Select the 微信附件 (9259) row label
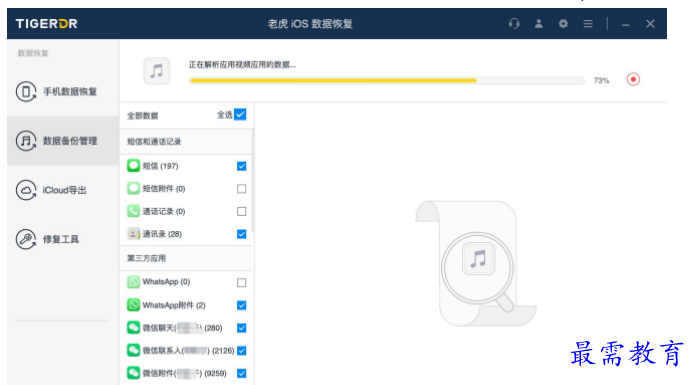This screenshot has height=385, width=692. (x=184, y=374)
